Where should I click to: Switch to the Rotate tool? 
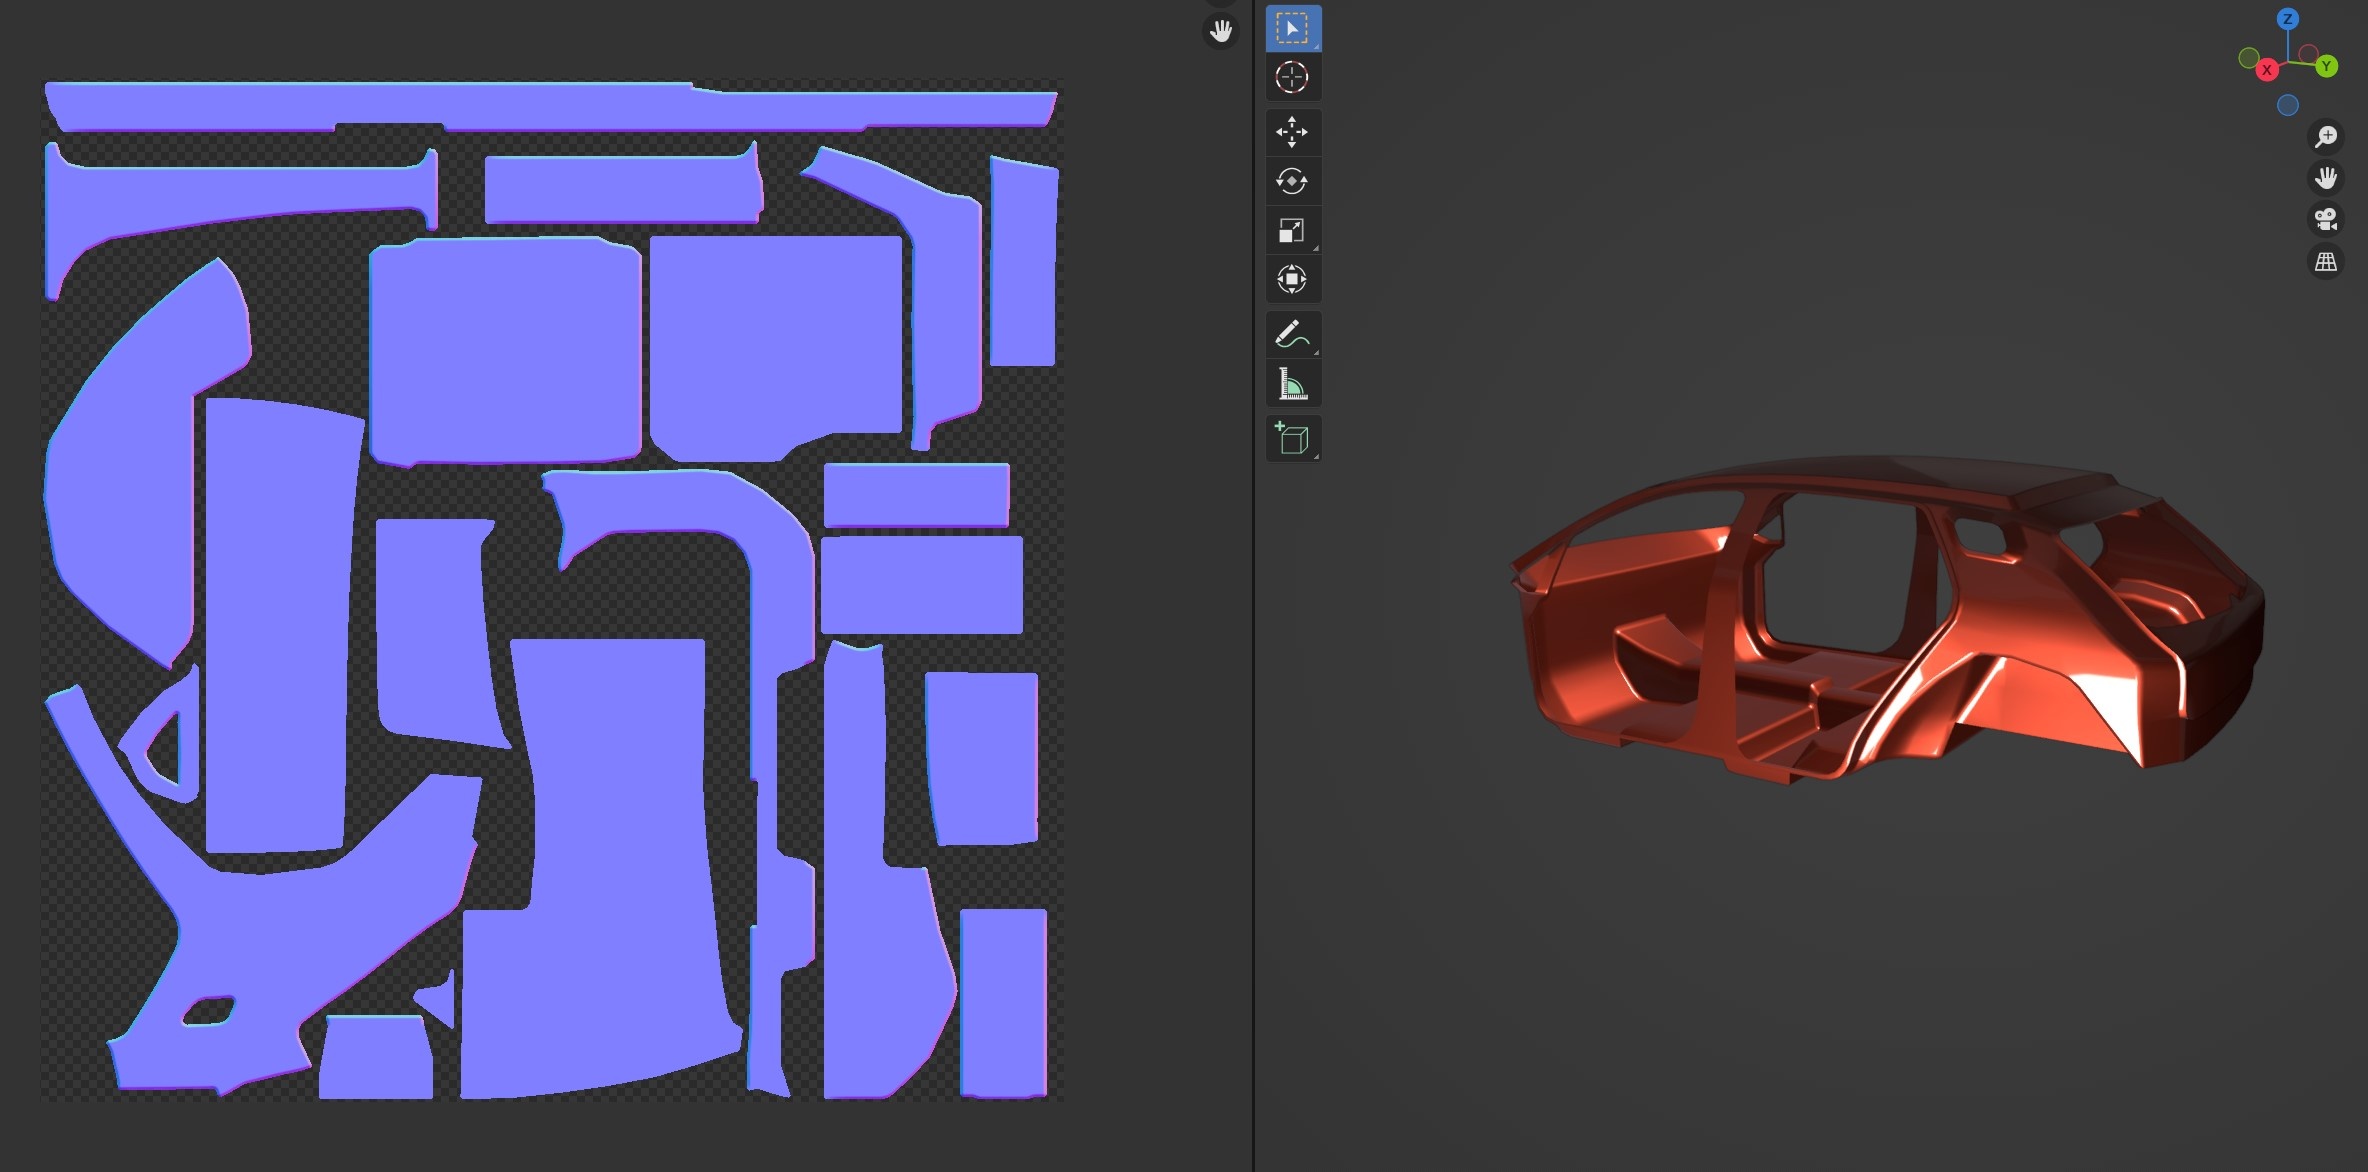pyautogui.click(x=1293, y=181)
